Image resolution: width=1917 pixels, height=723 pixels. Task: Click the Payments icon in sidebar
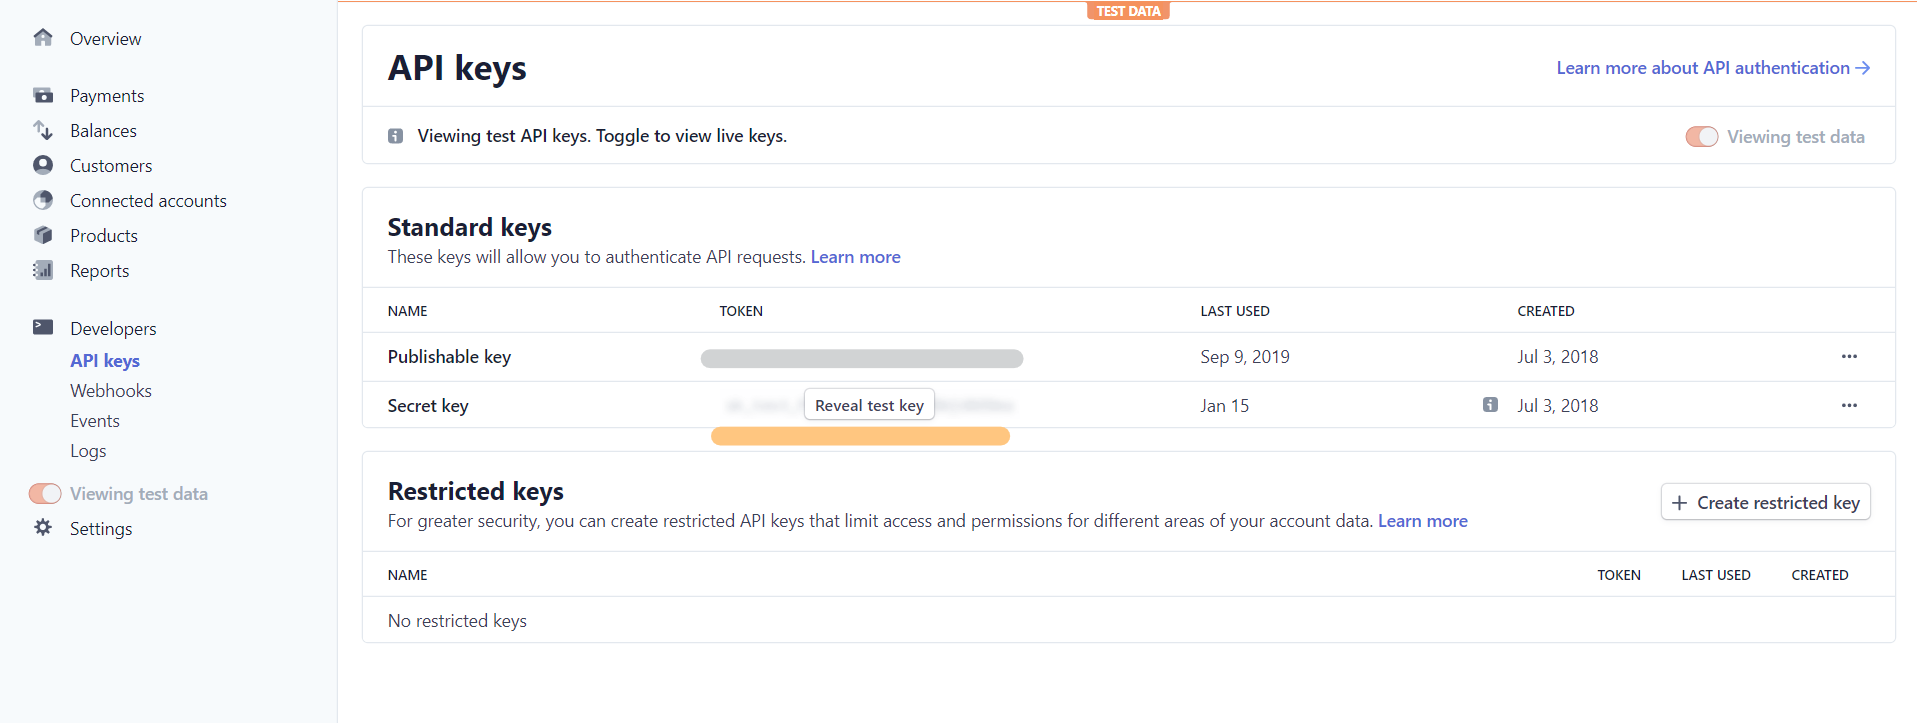pyautogui.click(x=43, y=96)
